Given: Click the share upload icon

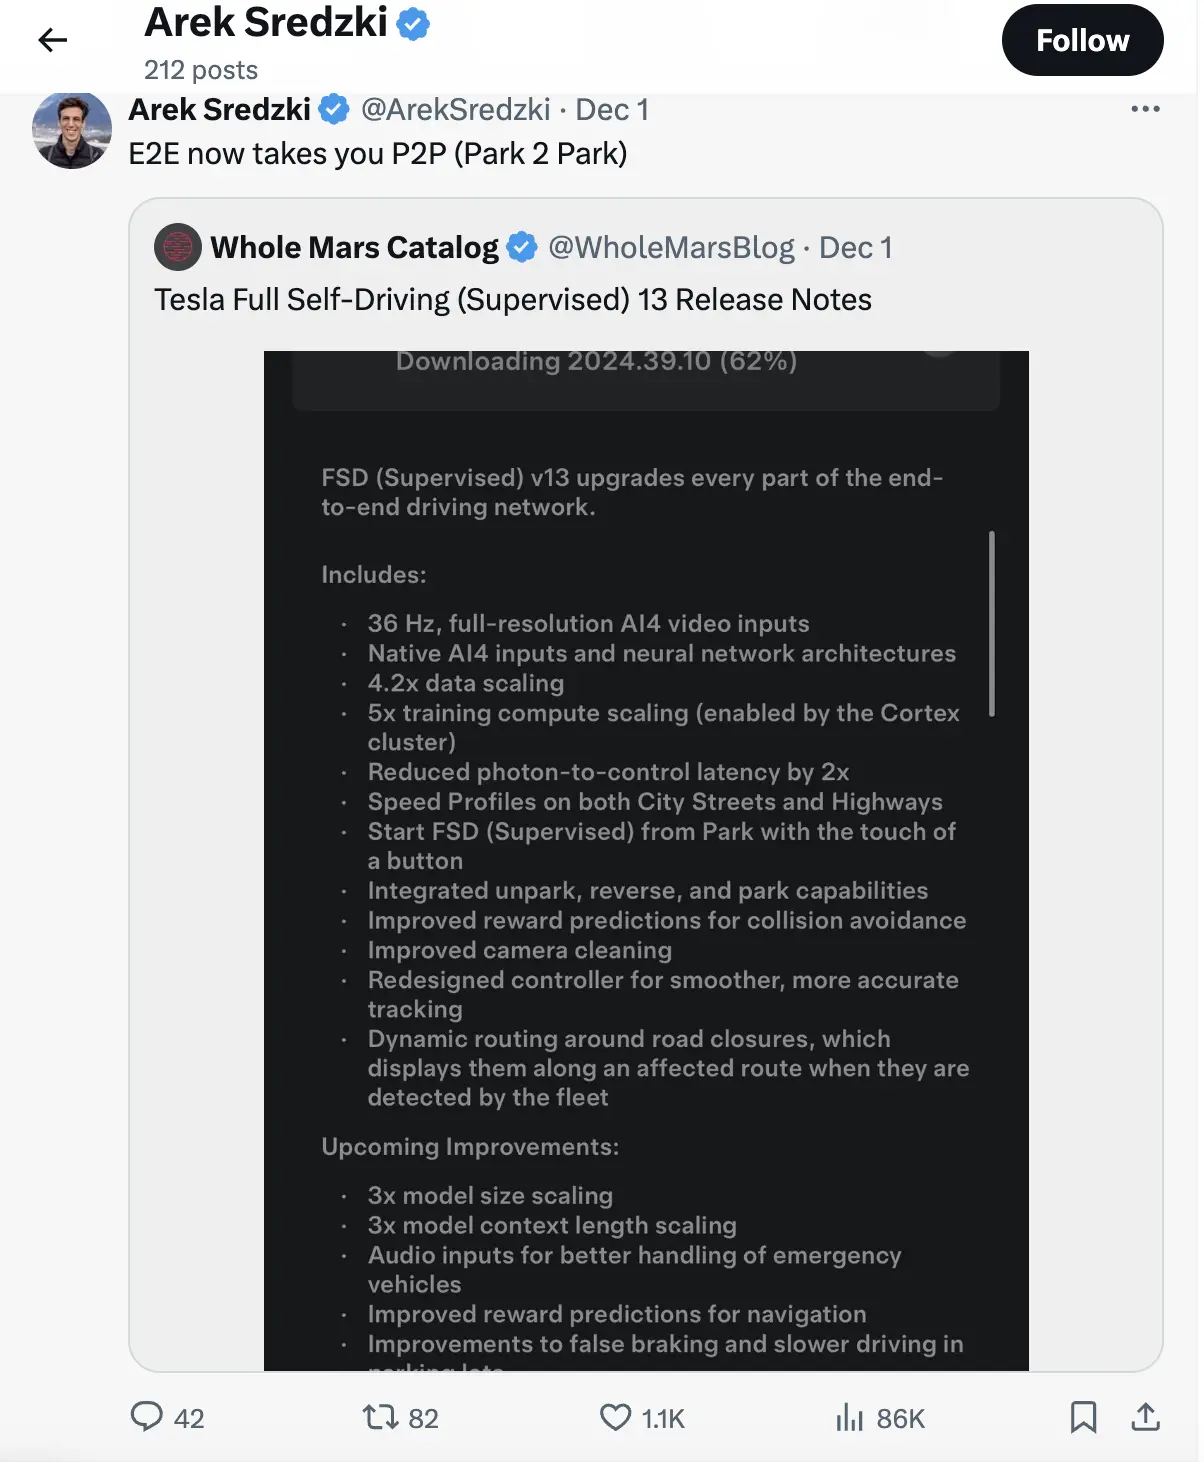Looking at the screenshot, I should 1145,1416.
